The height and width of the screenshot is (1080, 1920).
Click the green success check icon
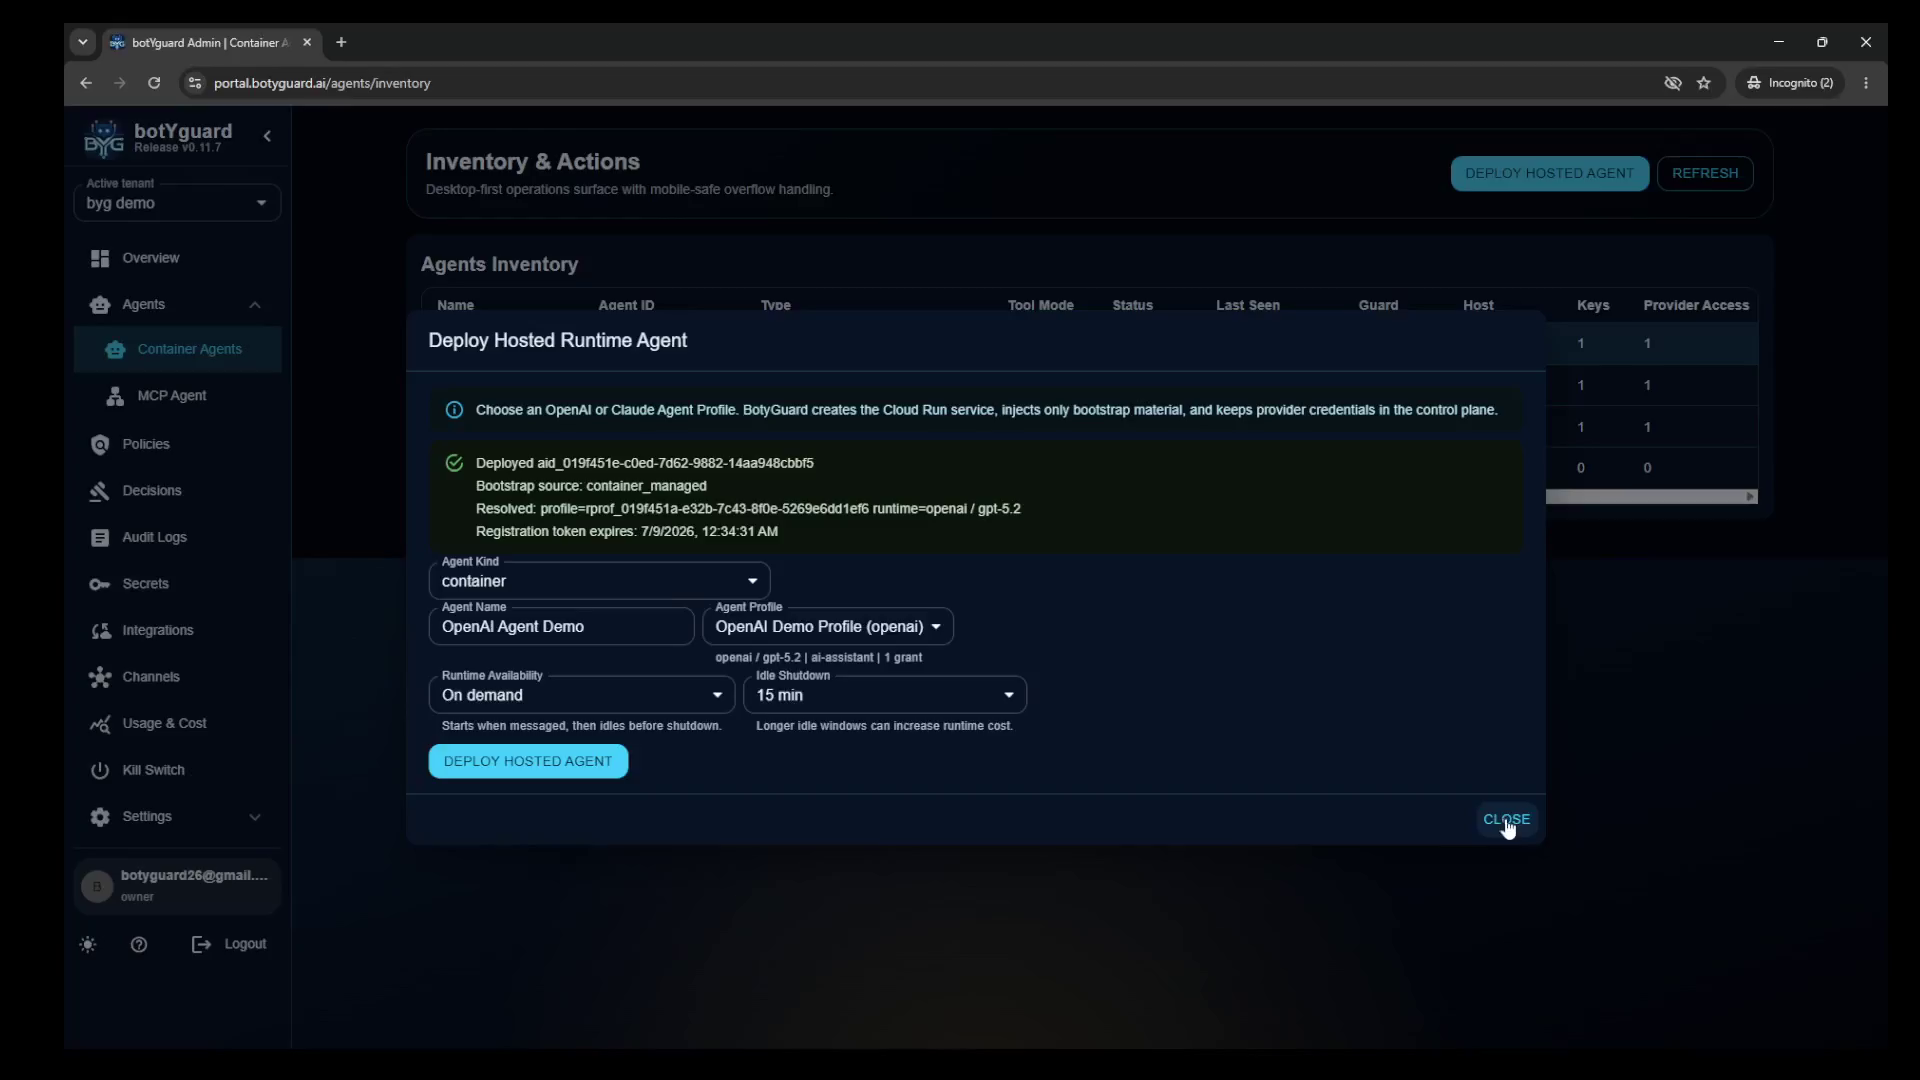454,463
